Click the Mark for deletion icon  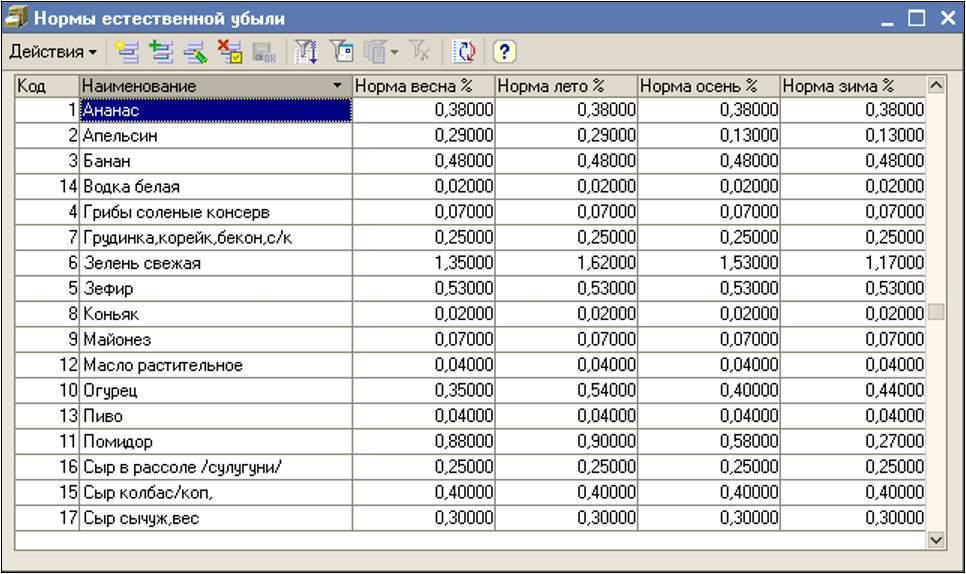229,50
